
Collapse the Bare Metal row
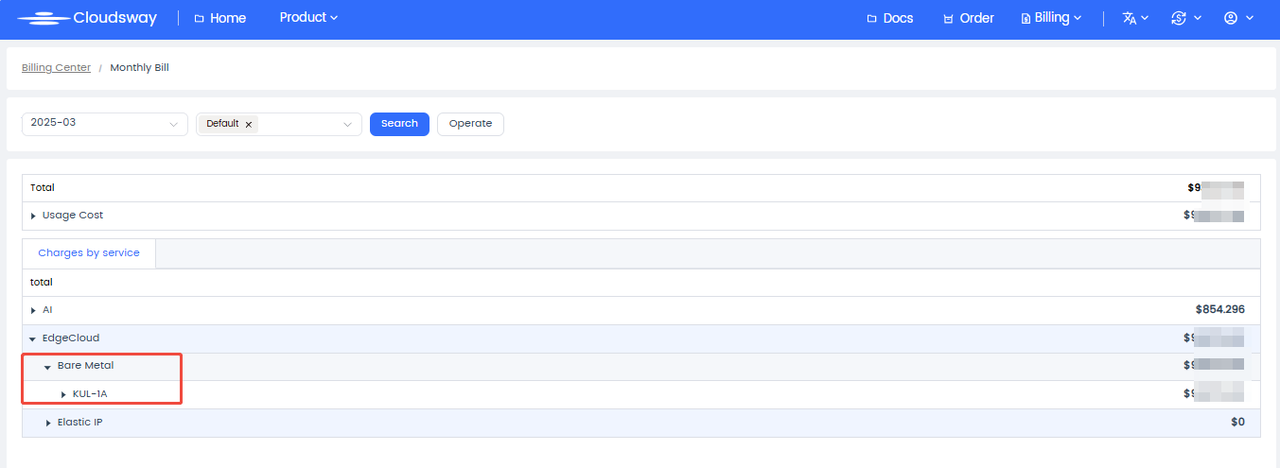tap(48, 367)
